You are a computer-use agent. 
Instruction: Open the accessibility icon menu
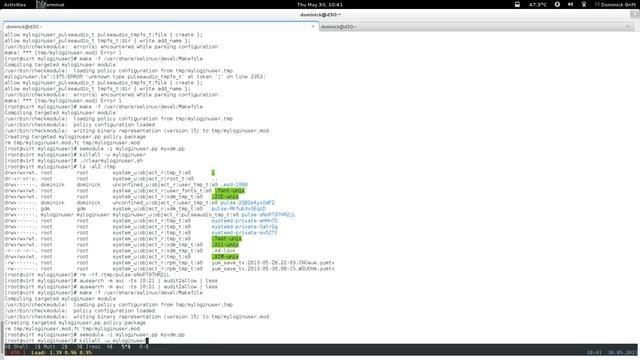tap(557, 4)
